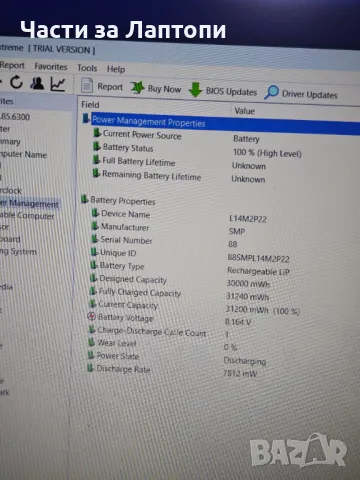Click the Field column header

point(90,105)
